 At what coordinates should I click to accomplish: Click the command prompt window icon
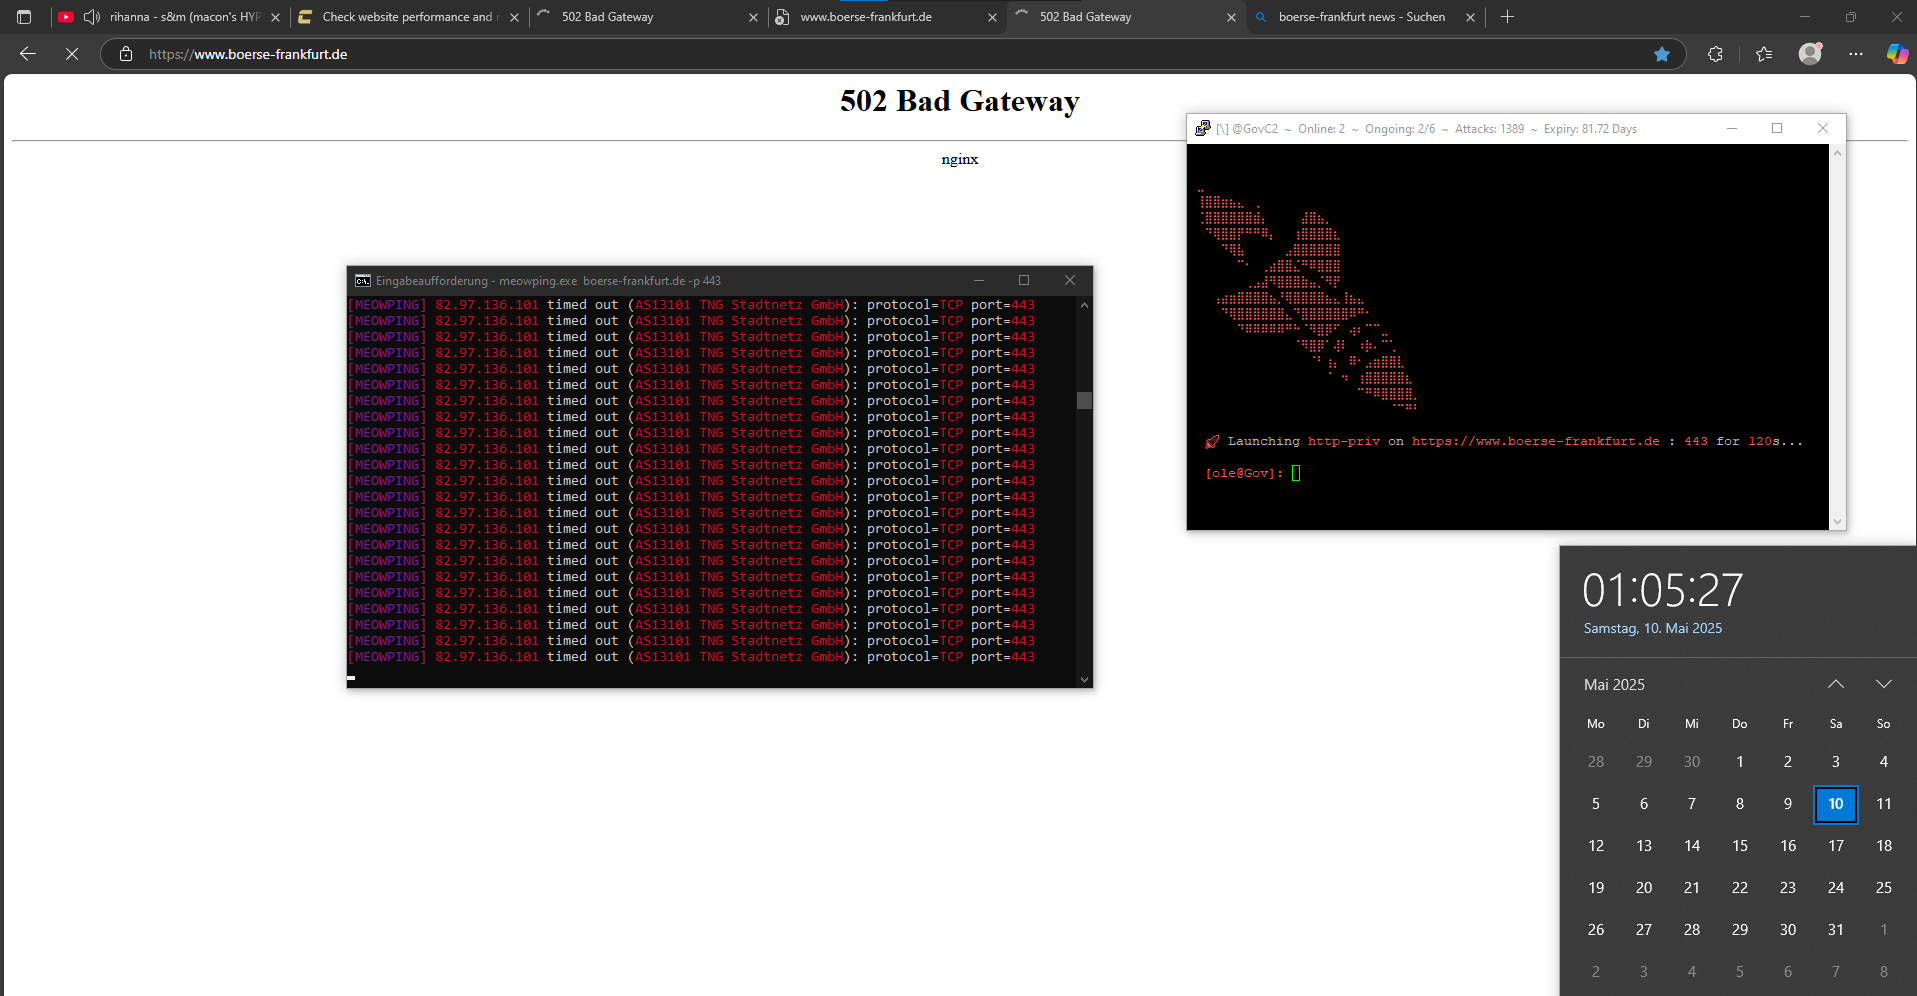pos(363,281)
